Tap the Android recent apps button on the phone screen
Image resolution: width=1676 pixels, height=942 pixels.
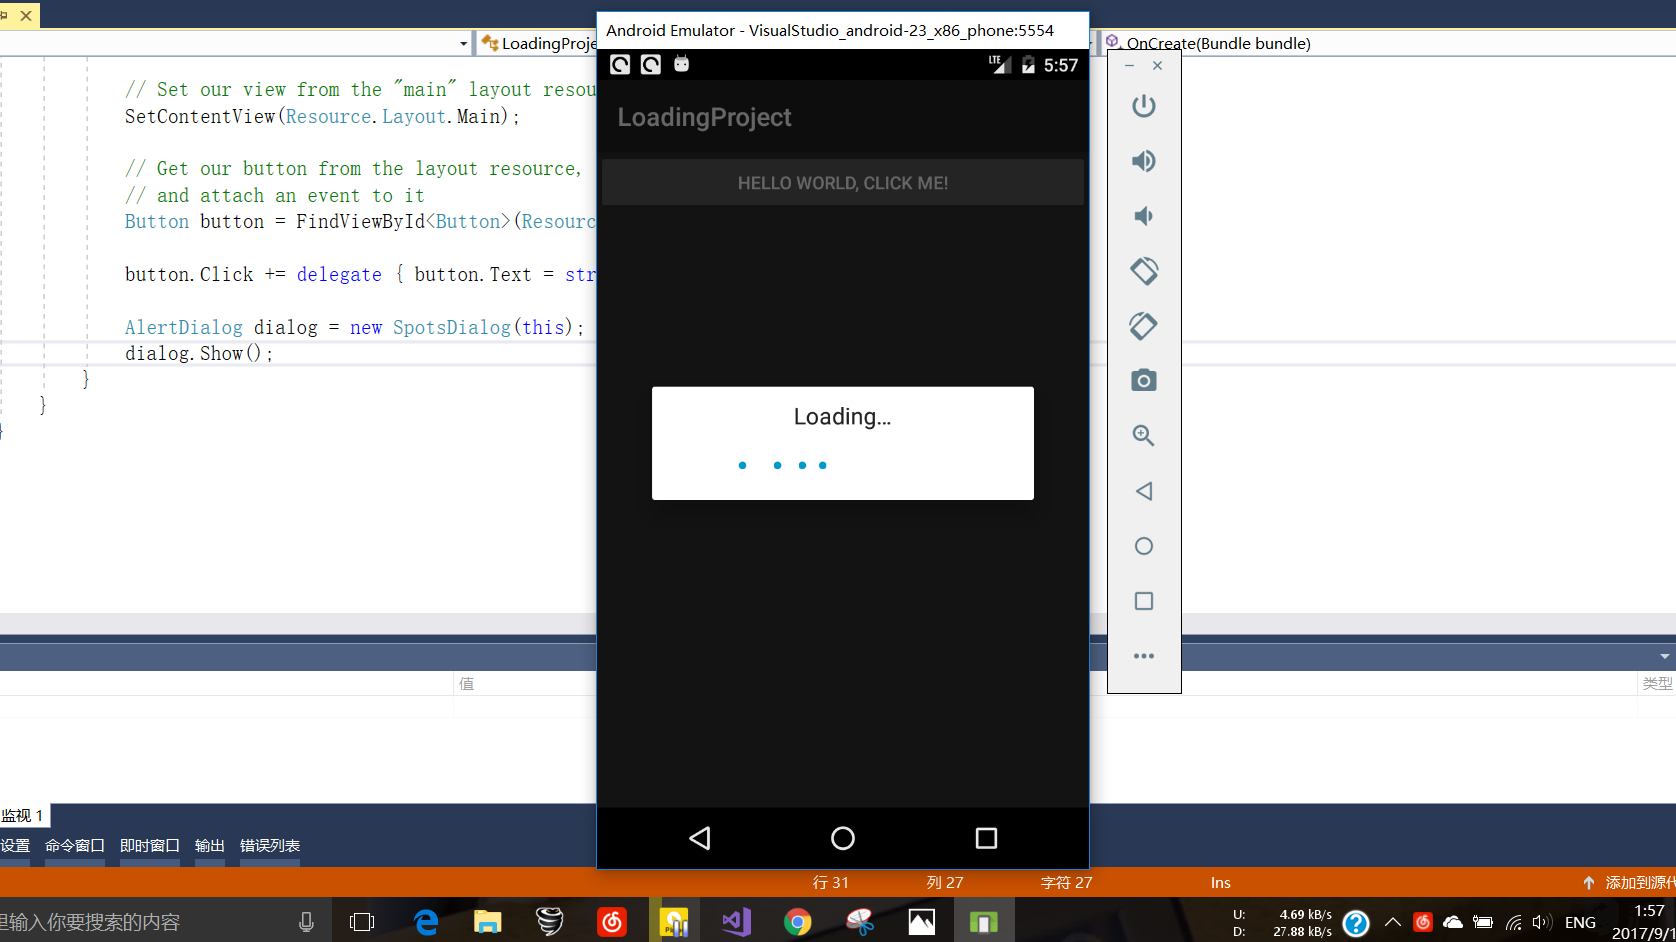pos(986,838)
